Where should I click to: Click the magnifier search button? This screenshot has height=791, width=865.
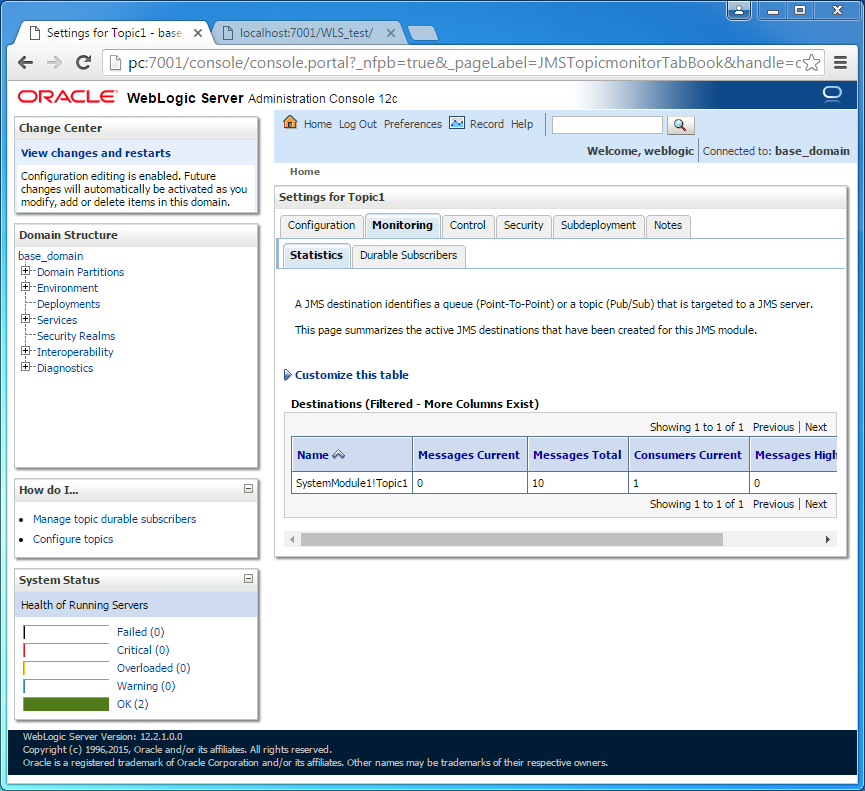pos(680,125)
